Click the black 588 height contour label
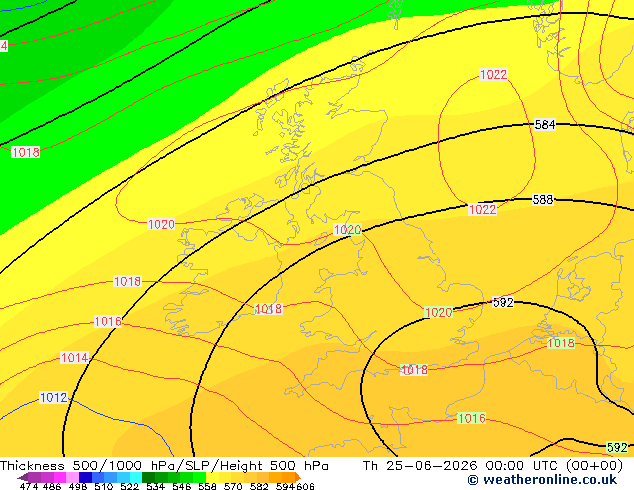This screenshot has width=634, height=490. tap(543, 199)
